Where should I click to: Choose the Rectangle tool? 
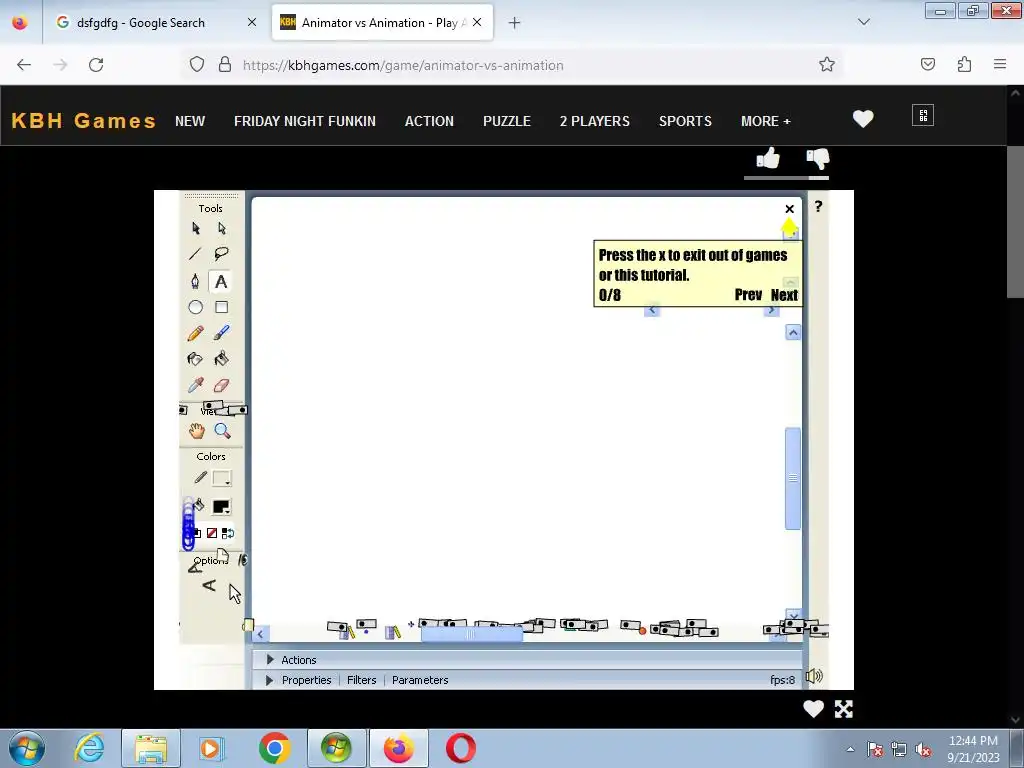pyautogui.click(x=221, y=307)
